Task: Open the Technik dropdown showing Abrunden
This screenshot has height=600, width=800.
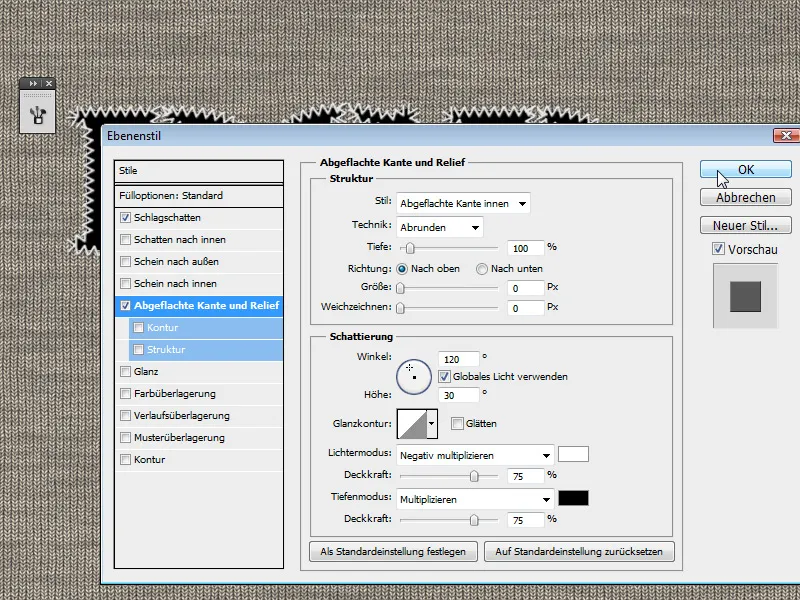Action: [440, 227]
